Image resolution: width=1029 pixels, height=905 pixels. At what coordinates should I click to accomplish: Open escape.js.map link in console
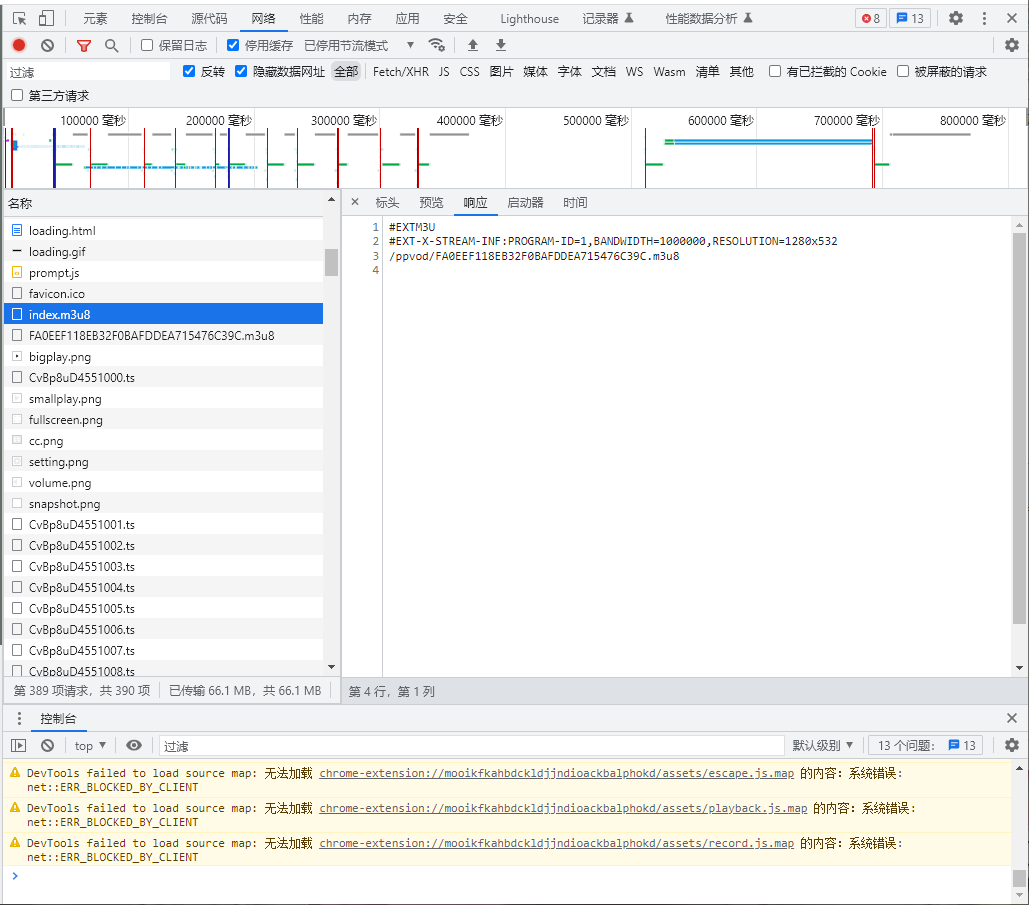pyautogui.click(x=556, y=773)
